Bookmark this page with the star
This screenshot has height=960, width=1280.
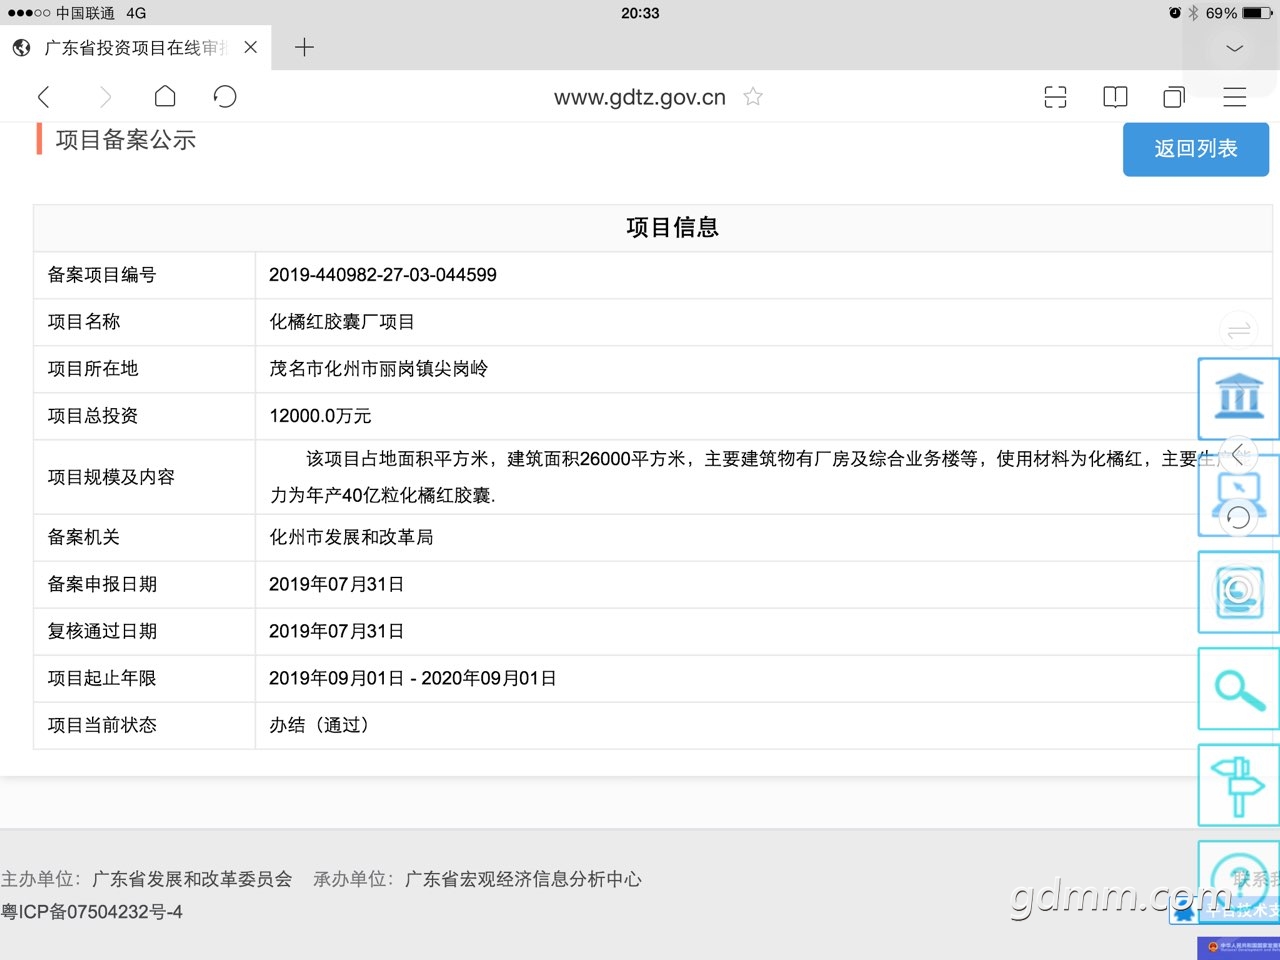tap(753, 96)
